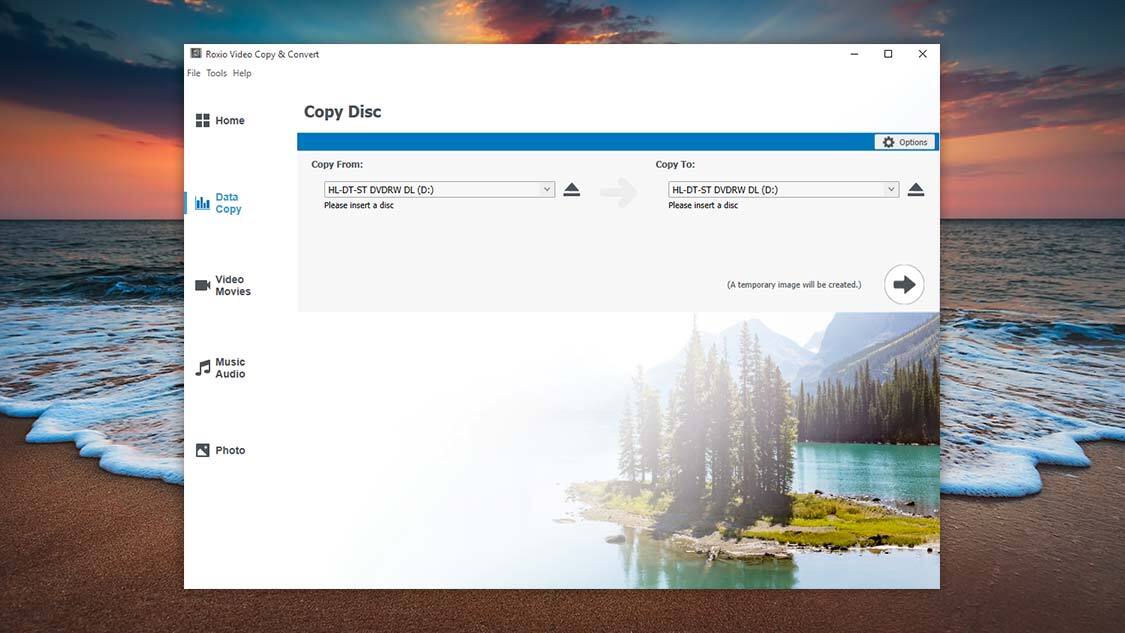The height and width of the screenshot is (633, 1125).
Task: Go to the Home section
Action: coord(220,121)
